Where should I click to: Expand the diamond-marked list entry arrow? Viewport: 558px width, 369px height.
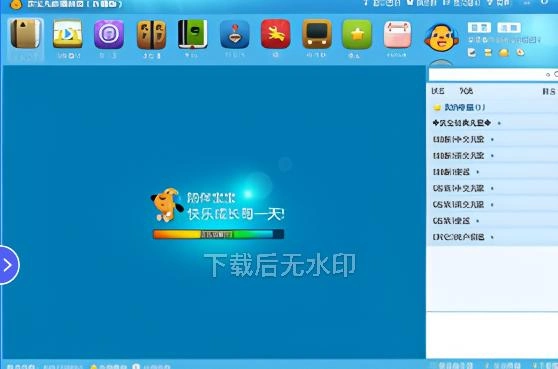[499, 123]
